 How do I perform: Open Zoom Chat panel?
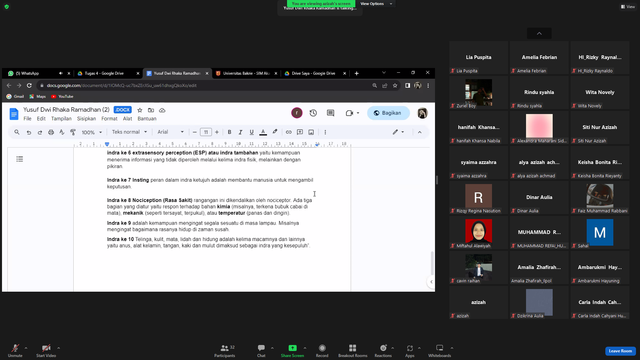[x=261, y=351]
